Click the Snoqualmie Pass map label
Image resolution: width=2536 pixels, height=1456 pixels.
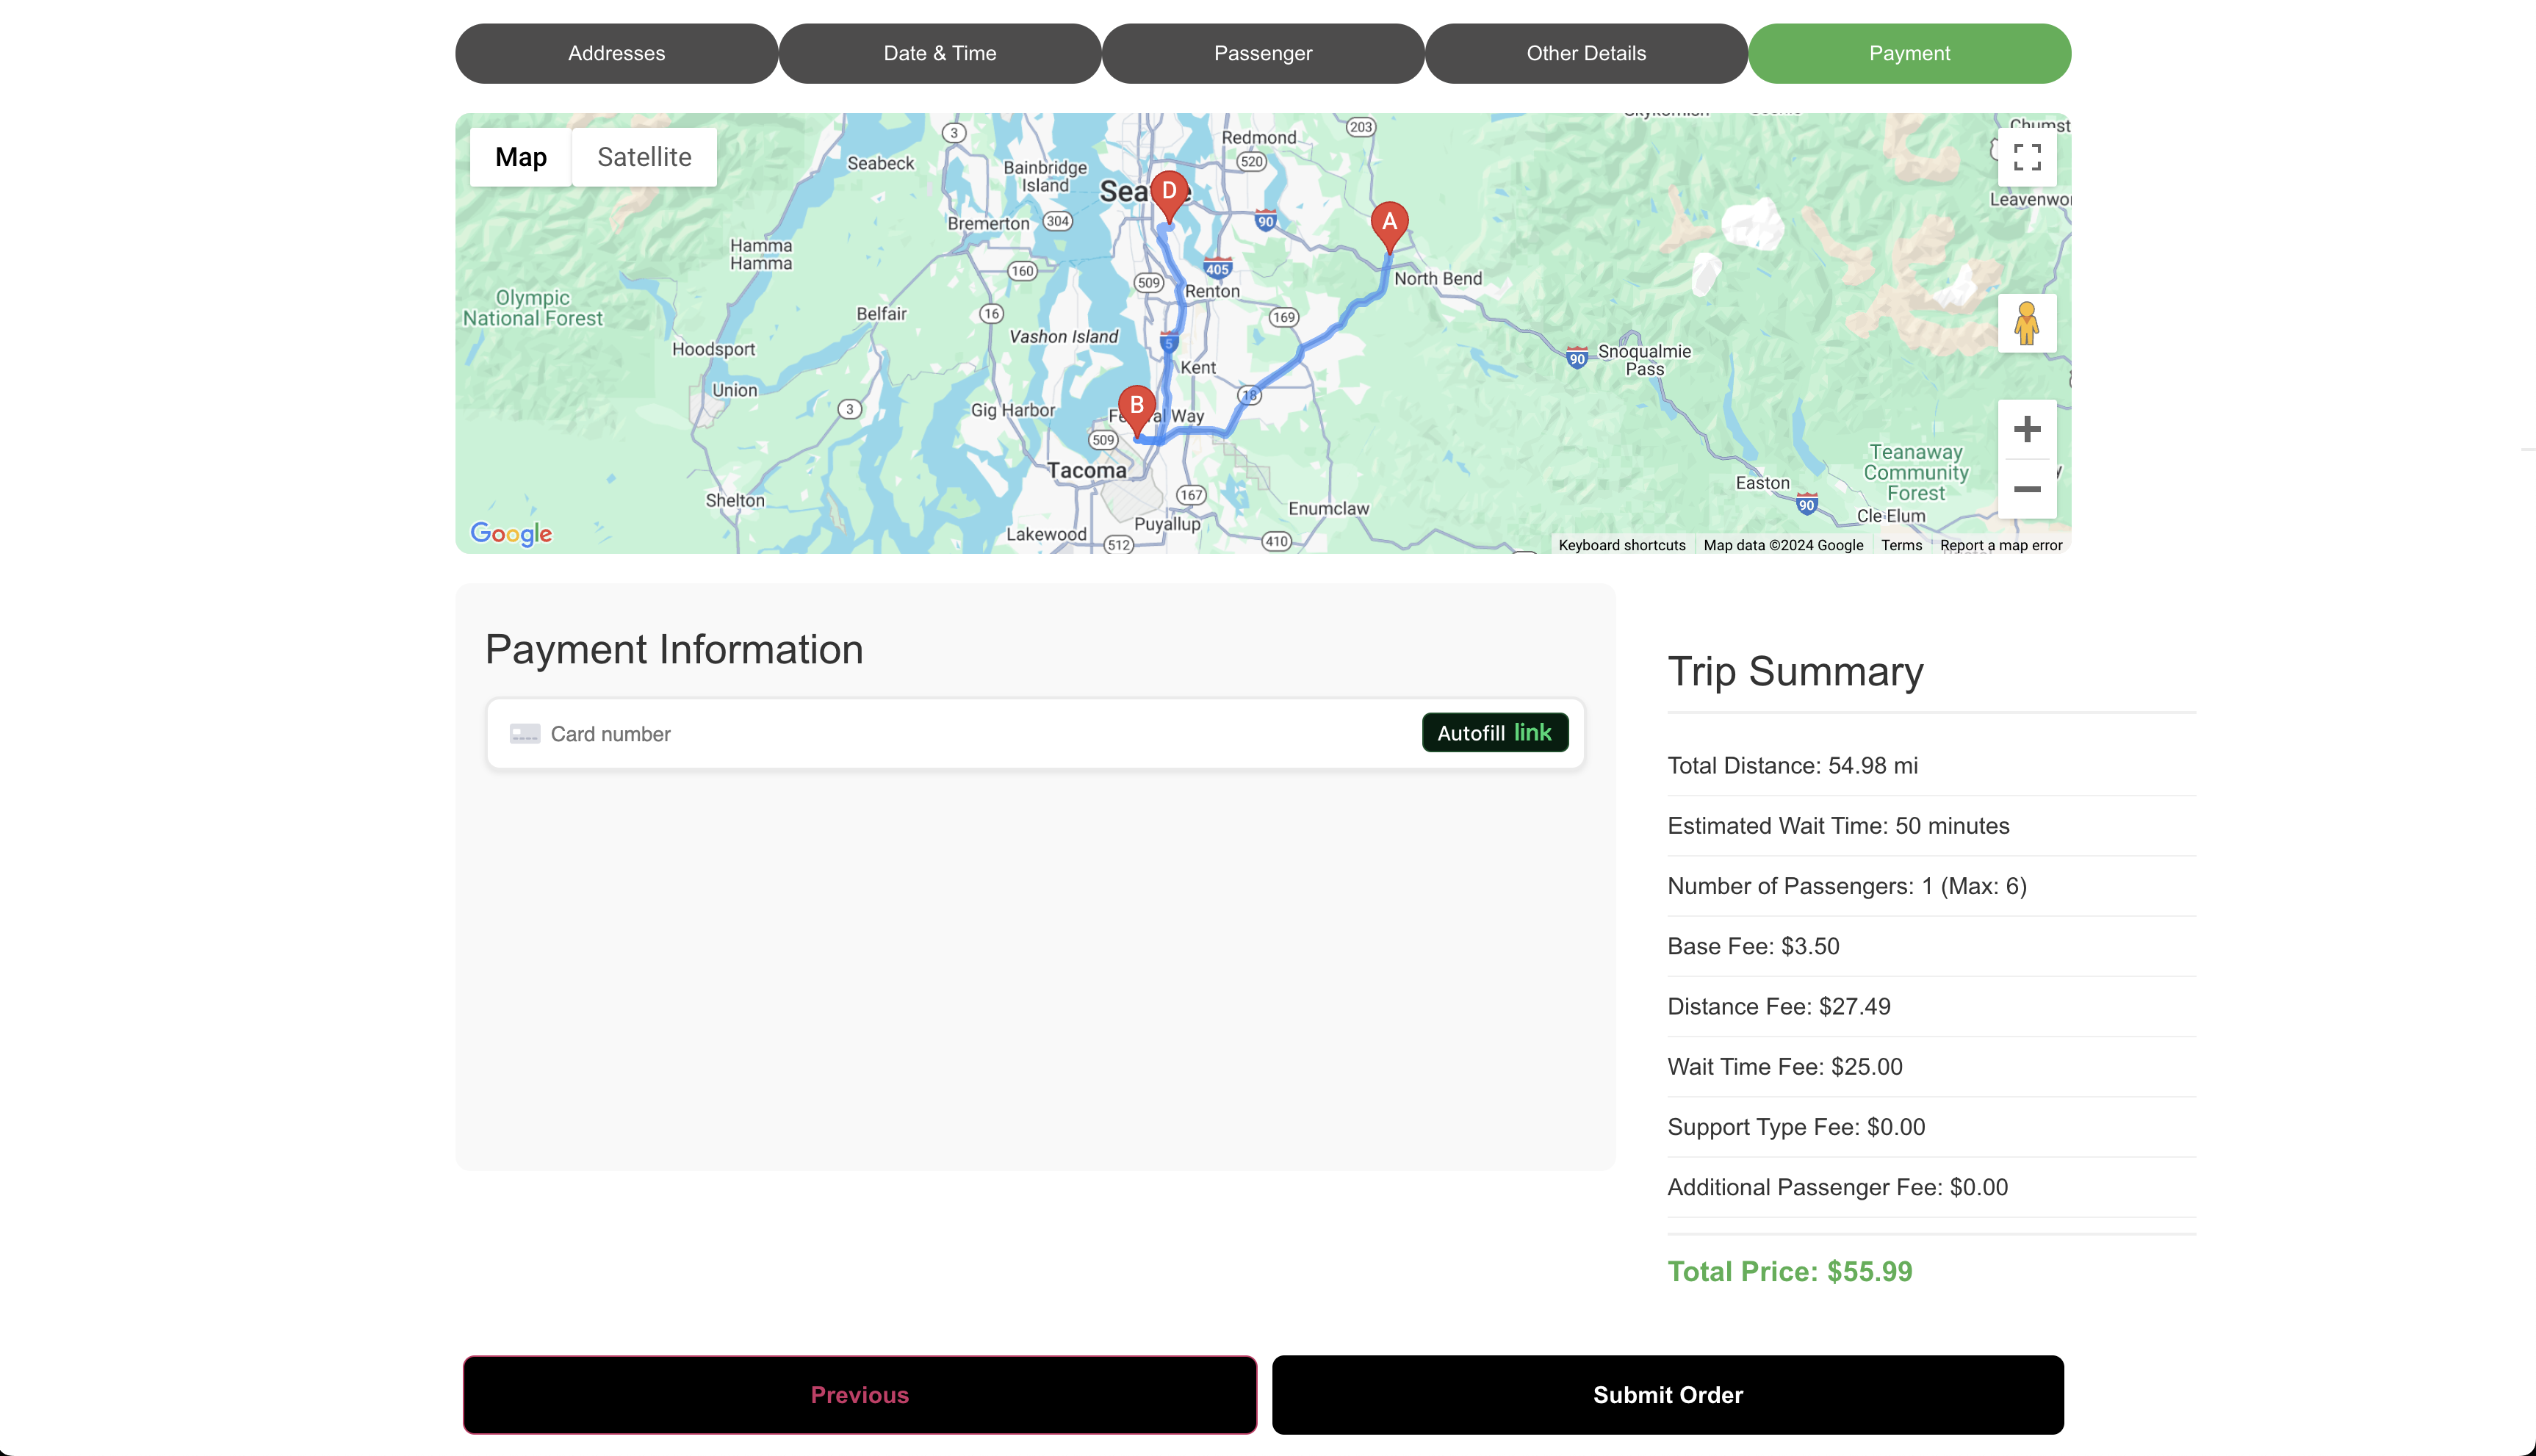(x=1644, y=360)
